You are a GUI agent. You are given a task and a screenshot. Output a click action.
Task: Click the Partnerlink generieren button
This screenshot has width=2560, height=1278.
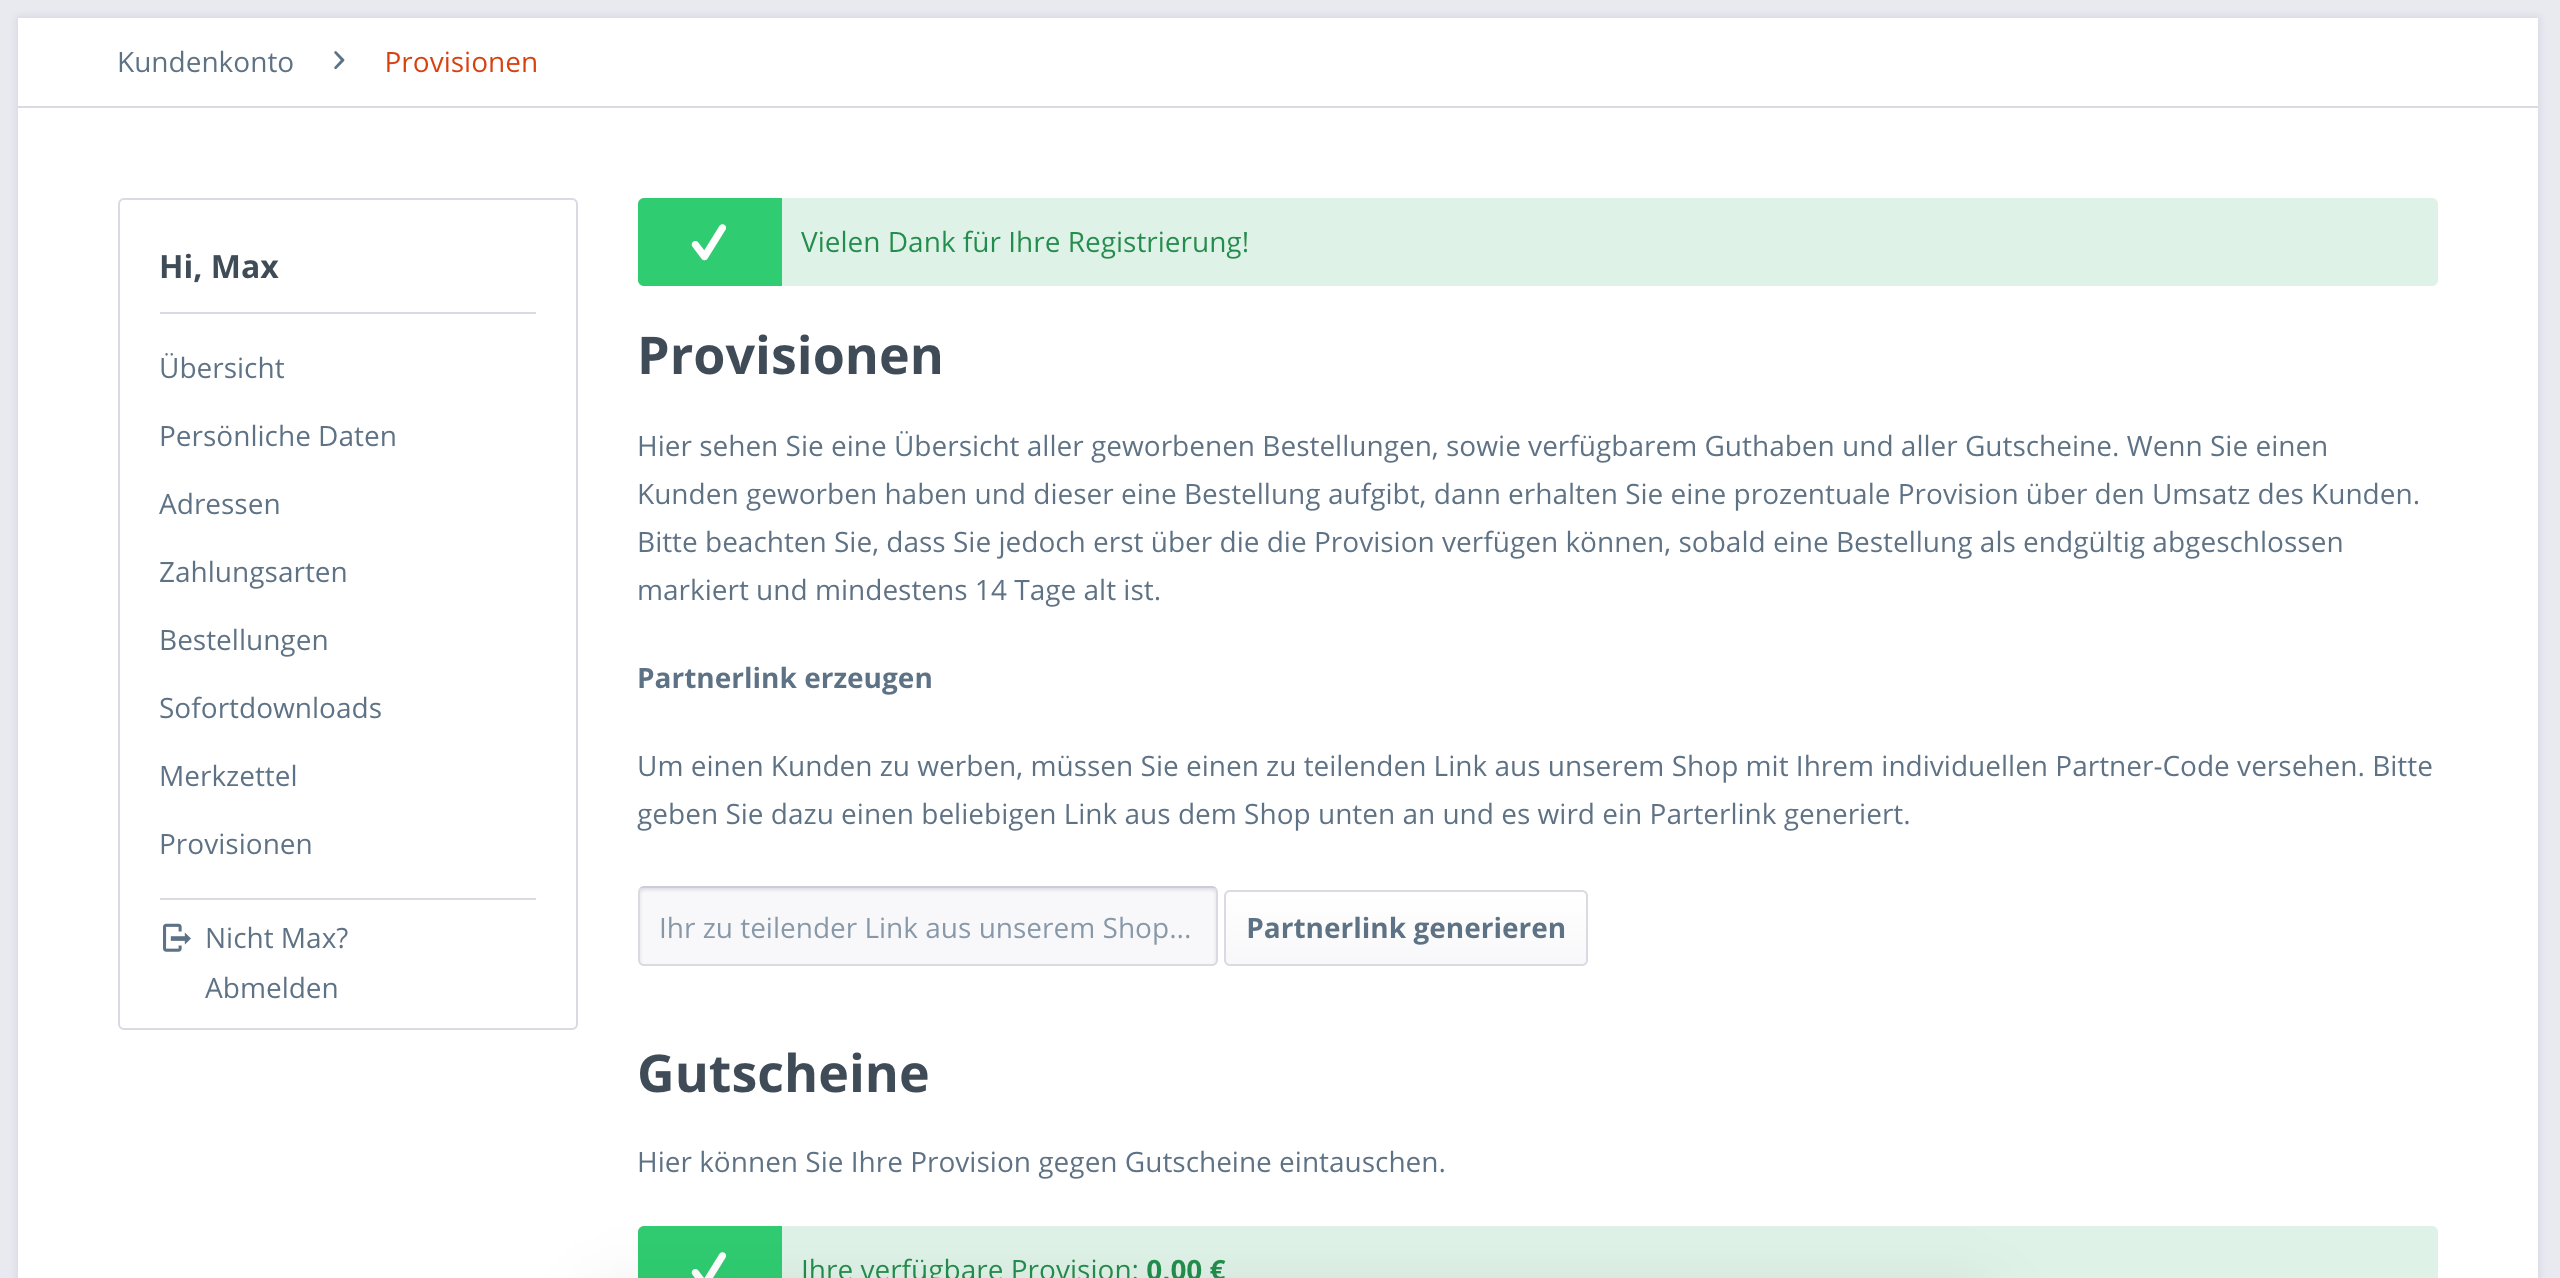tap(1405, 928)
